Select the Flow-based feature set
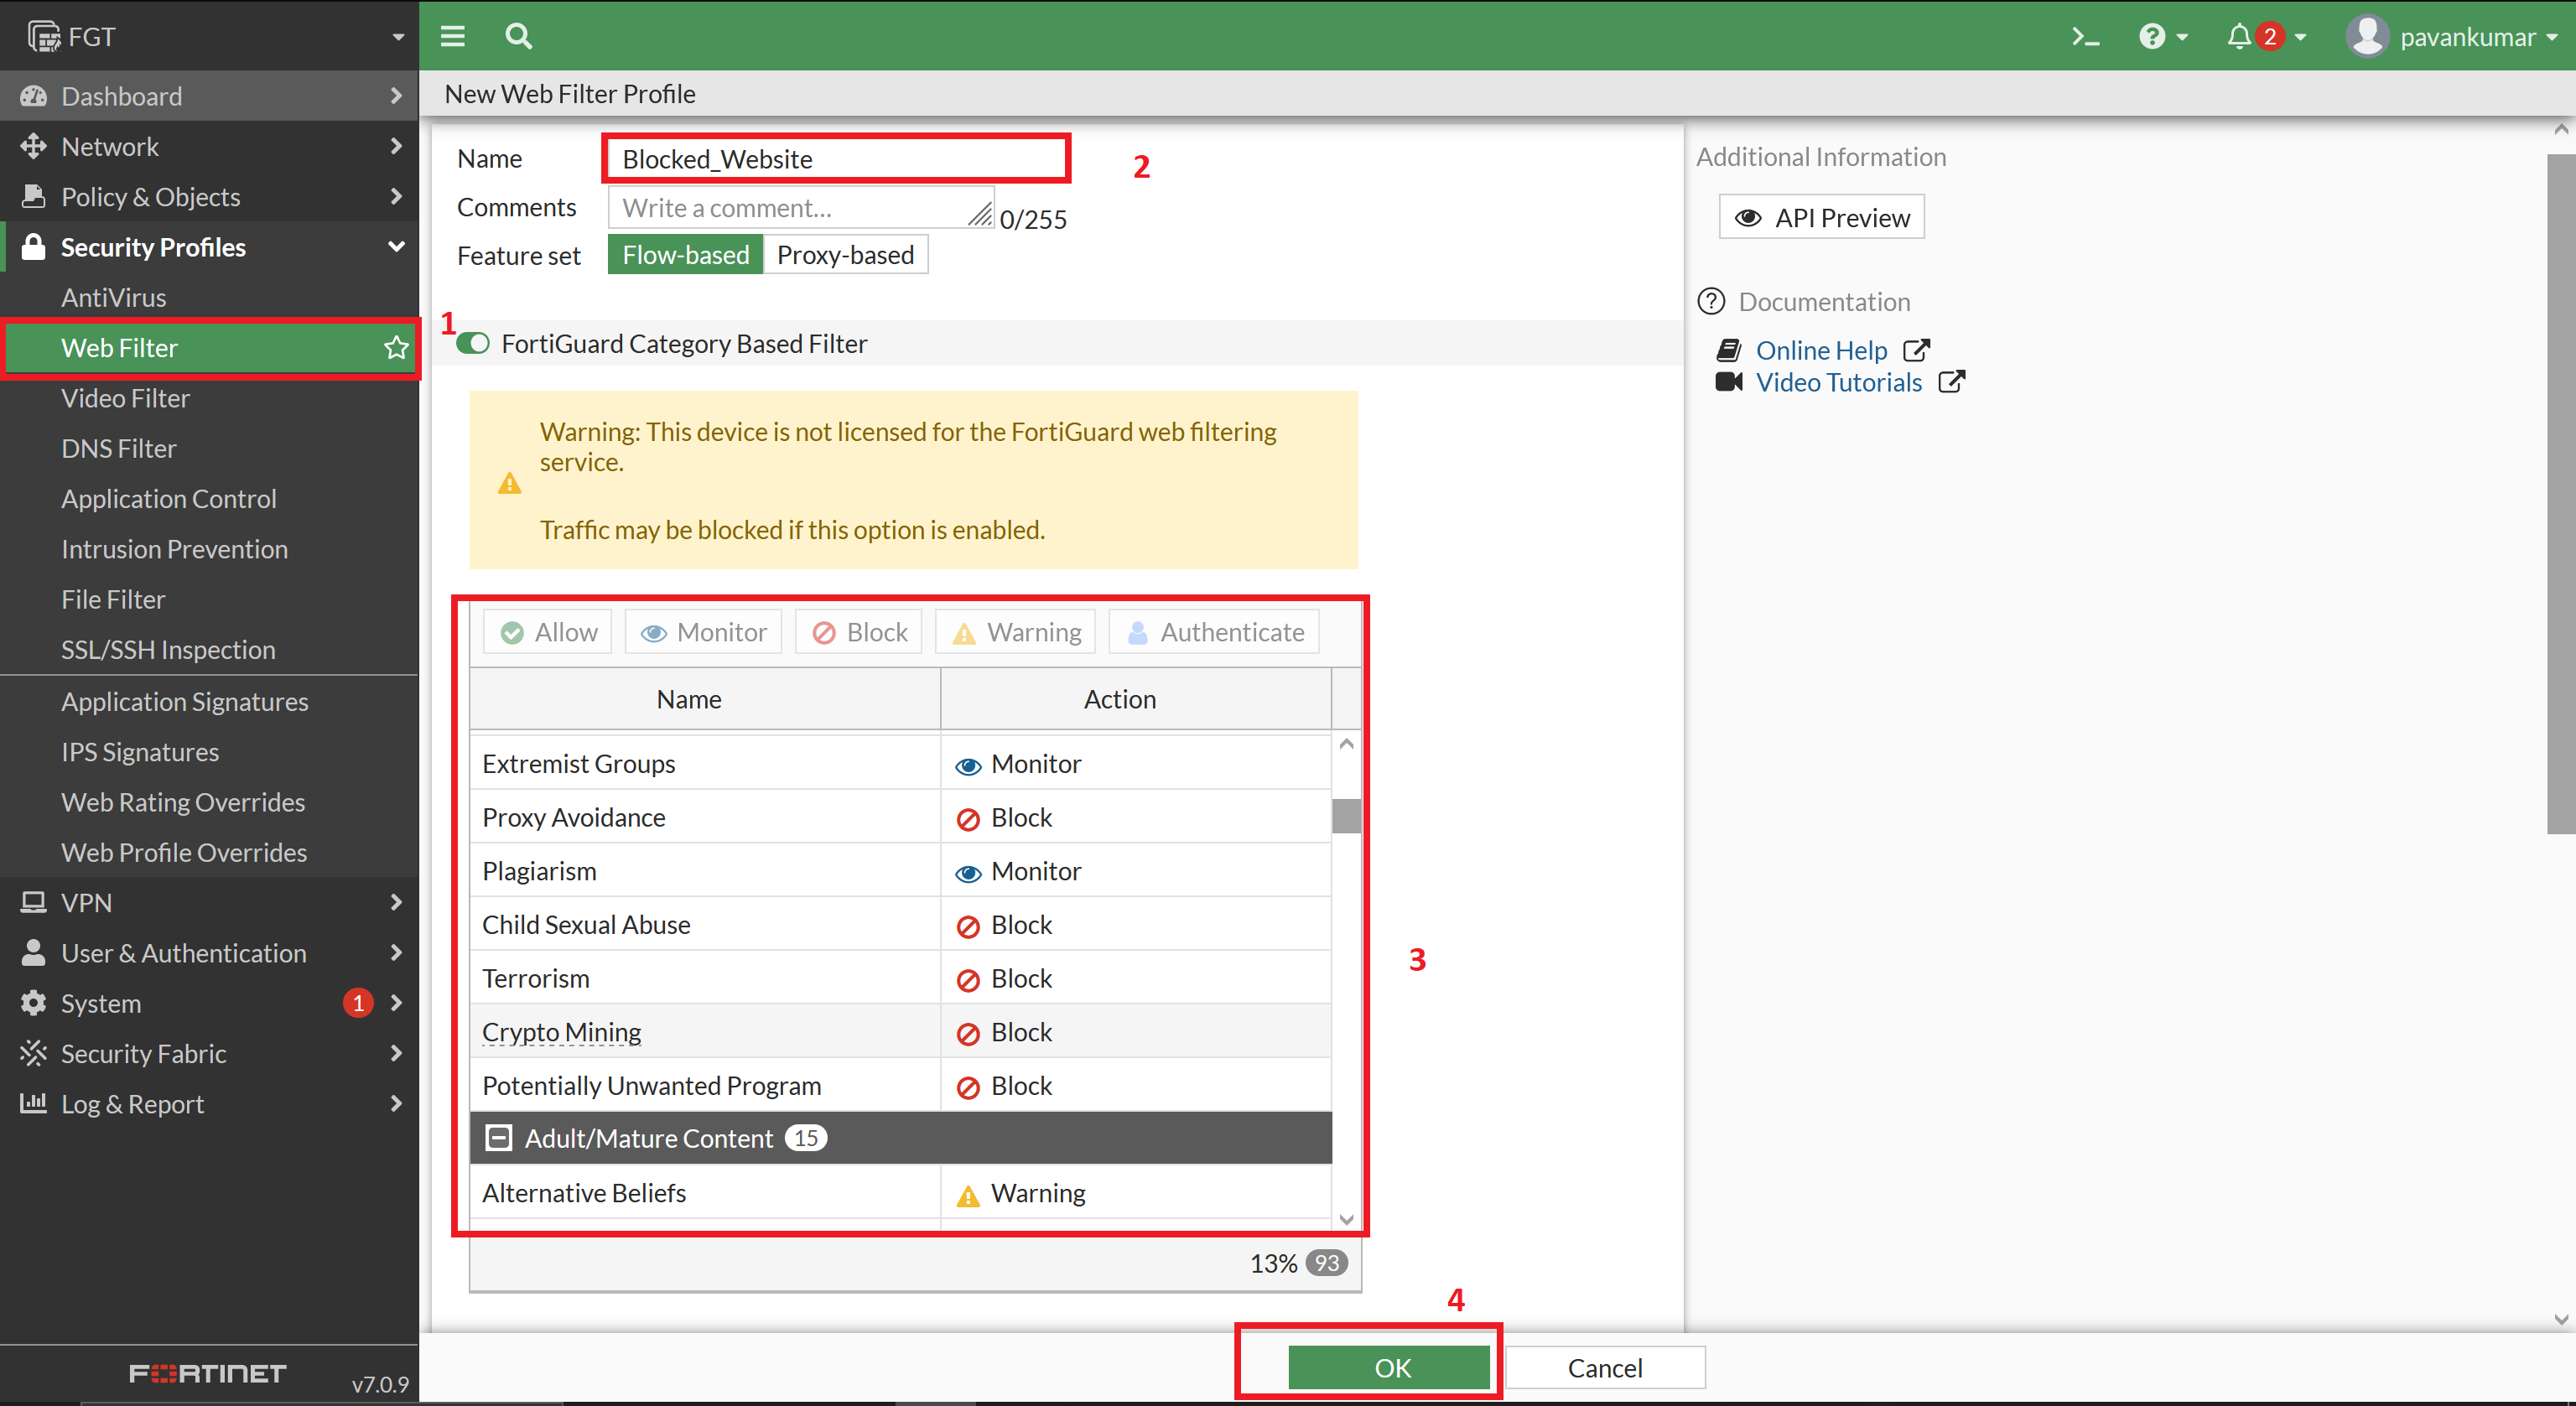The height and width of the screenshot is (1406, 2576). point(685,254)
